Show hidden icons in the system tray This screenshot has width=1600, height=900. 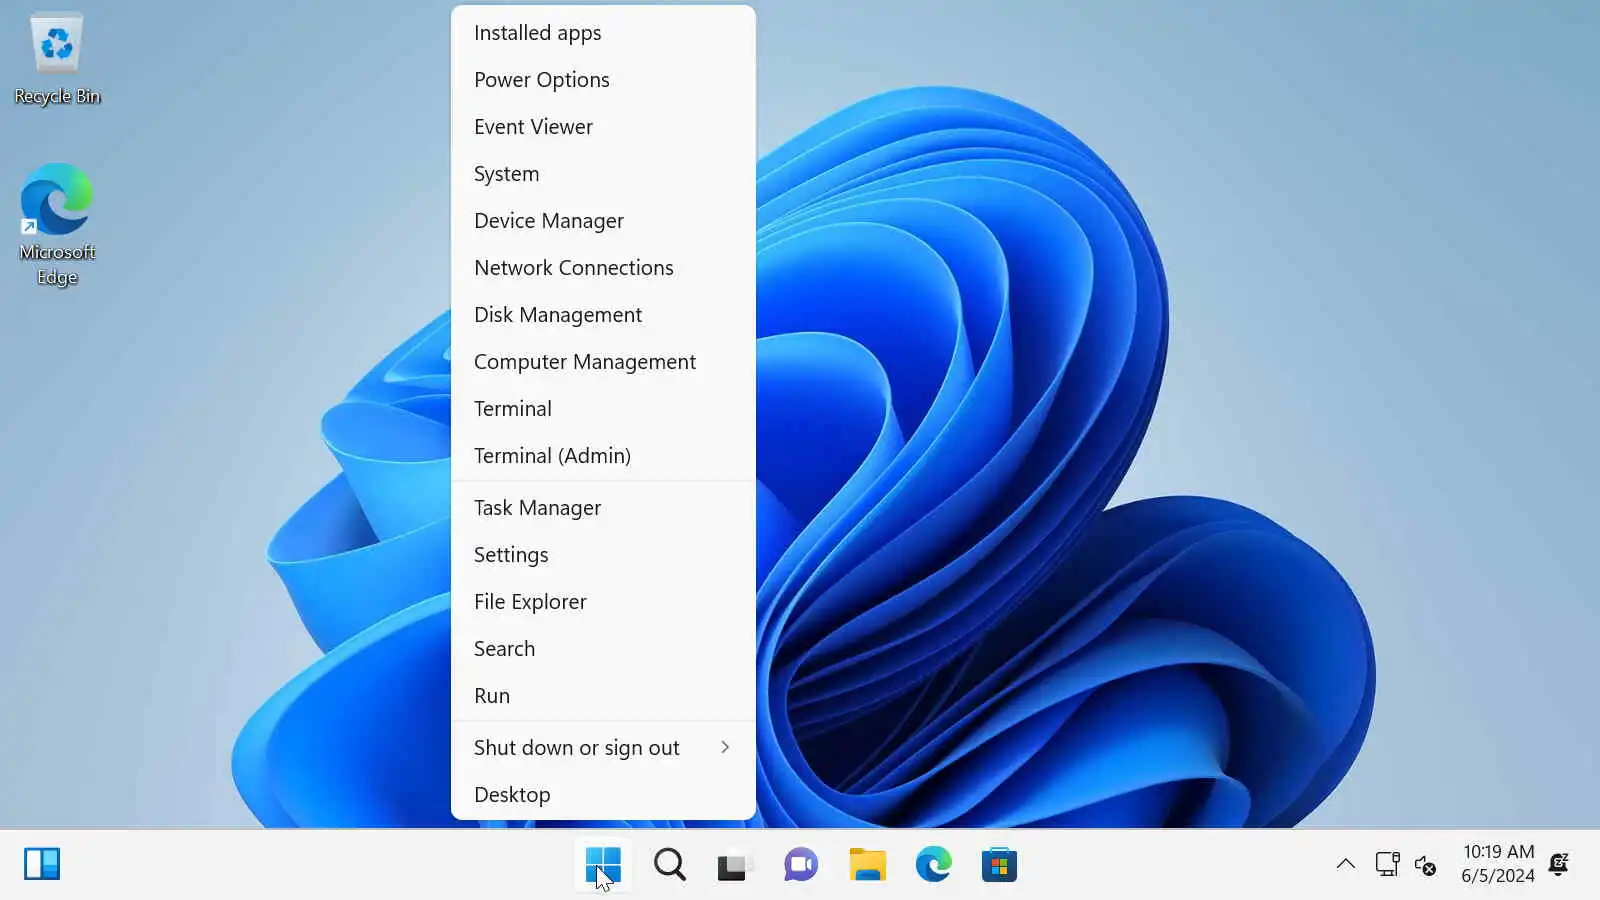point(1346,864)
